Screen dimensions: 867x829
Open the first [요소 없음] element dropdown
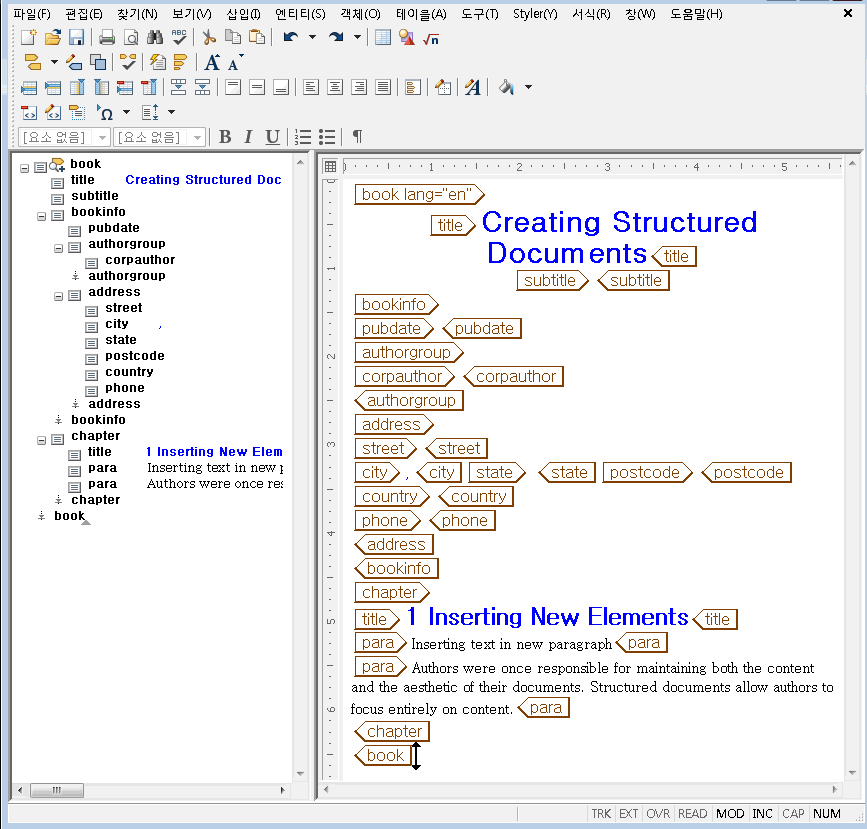click(102, 137)
